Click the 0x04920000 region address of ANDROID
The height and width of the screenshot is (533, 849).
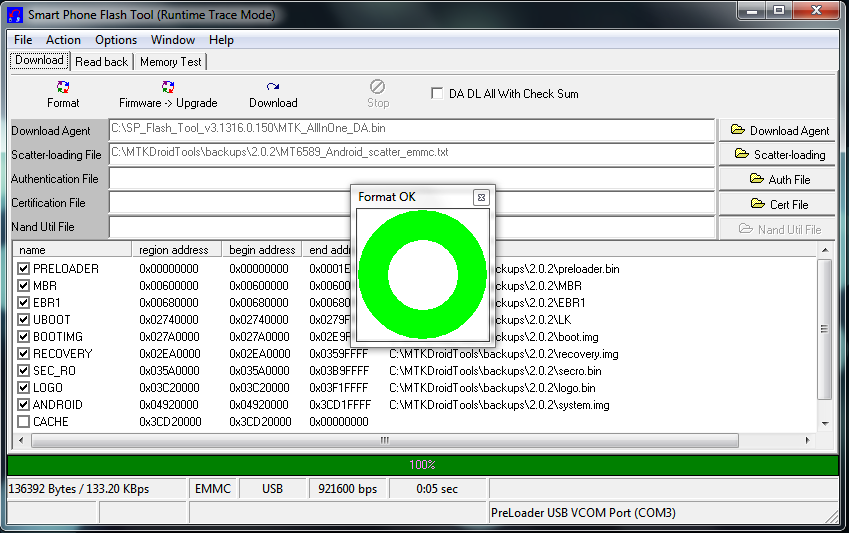(169, 405)
